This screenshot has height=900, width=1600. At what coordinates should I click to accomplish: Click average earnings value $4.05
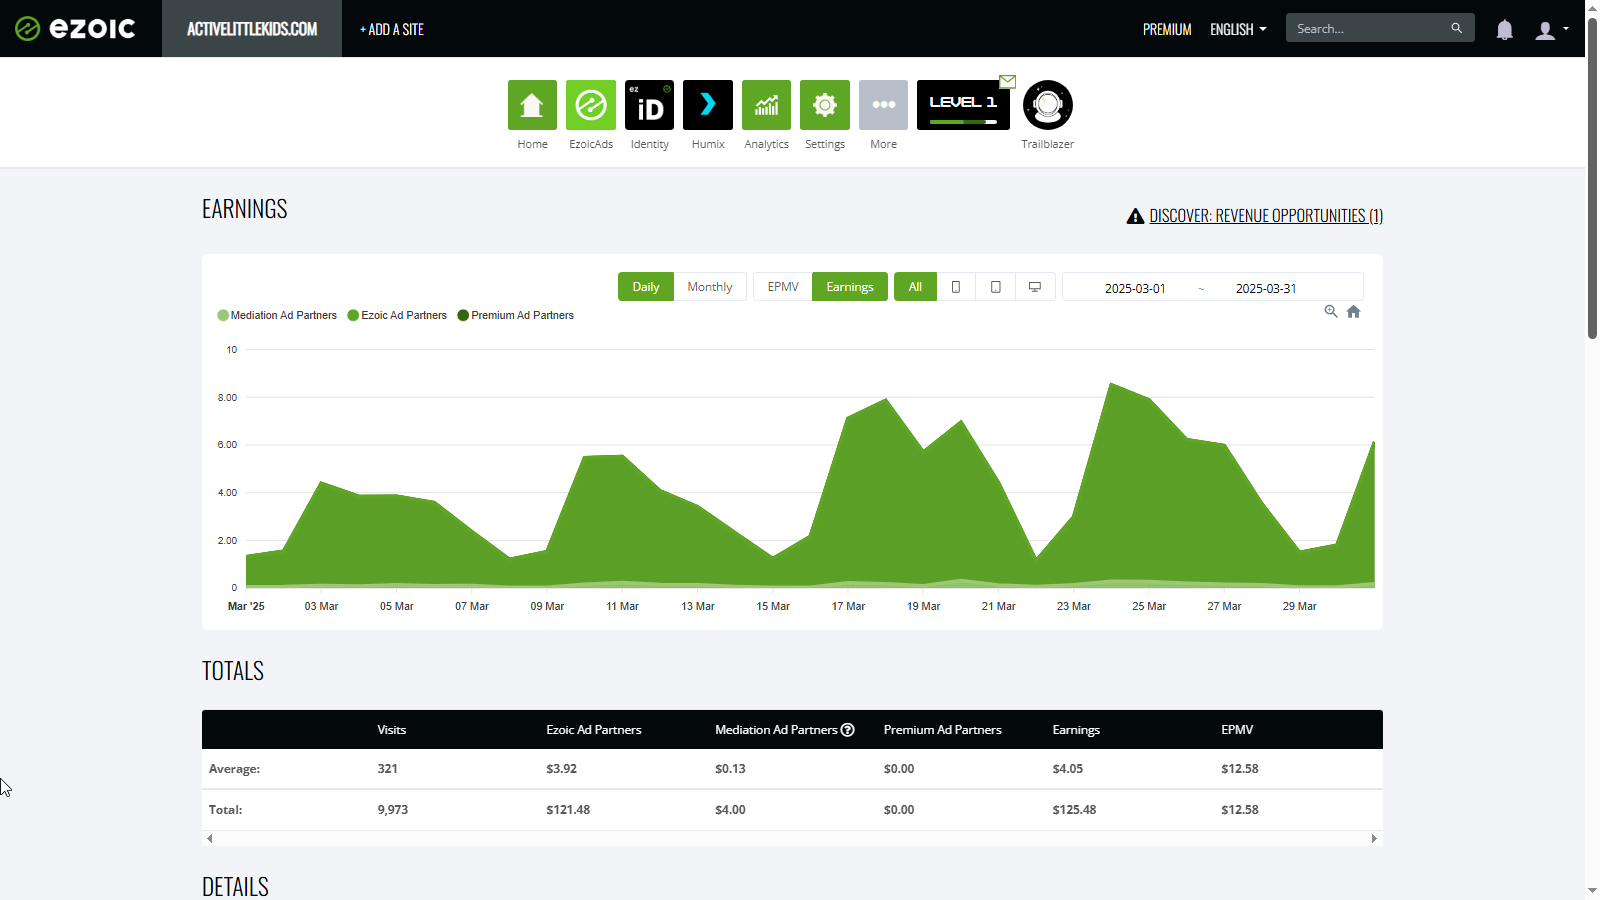pos(1067,769)
